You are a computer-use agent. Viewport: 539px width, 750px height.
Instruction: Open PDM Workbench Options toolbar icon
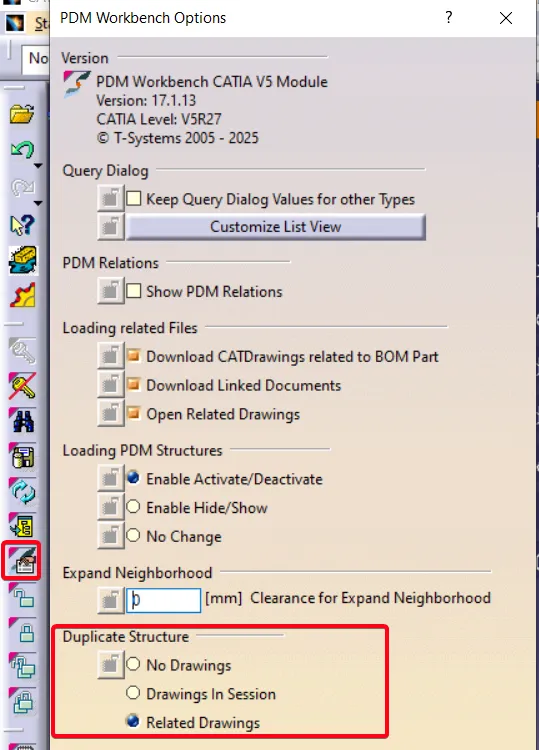(x=22, y=561)
